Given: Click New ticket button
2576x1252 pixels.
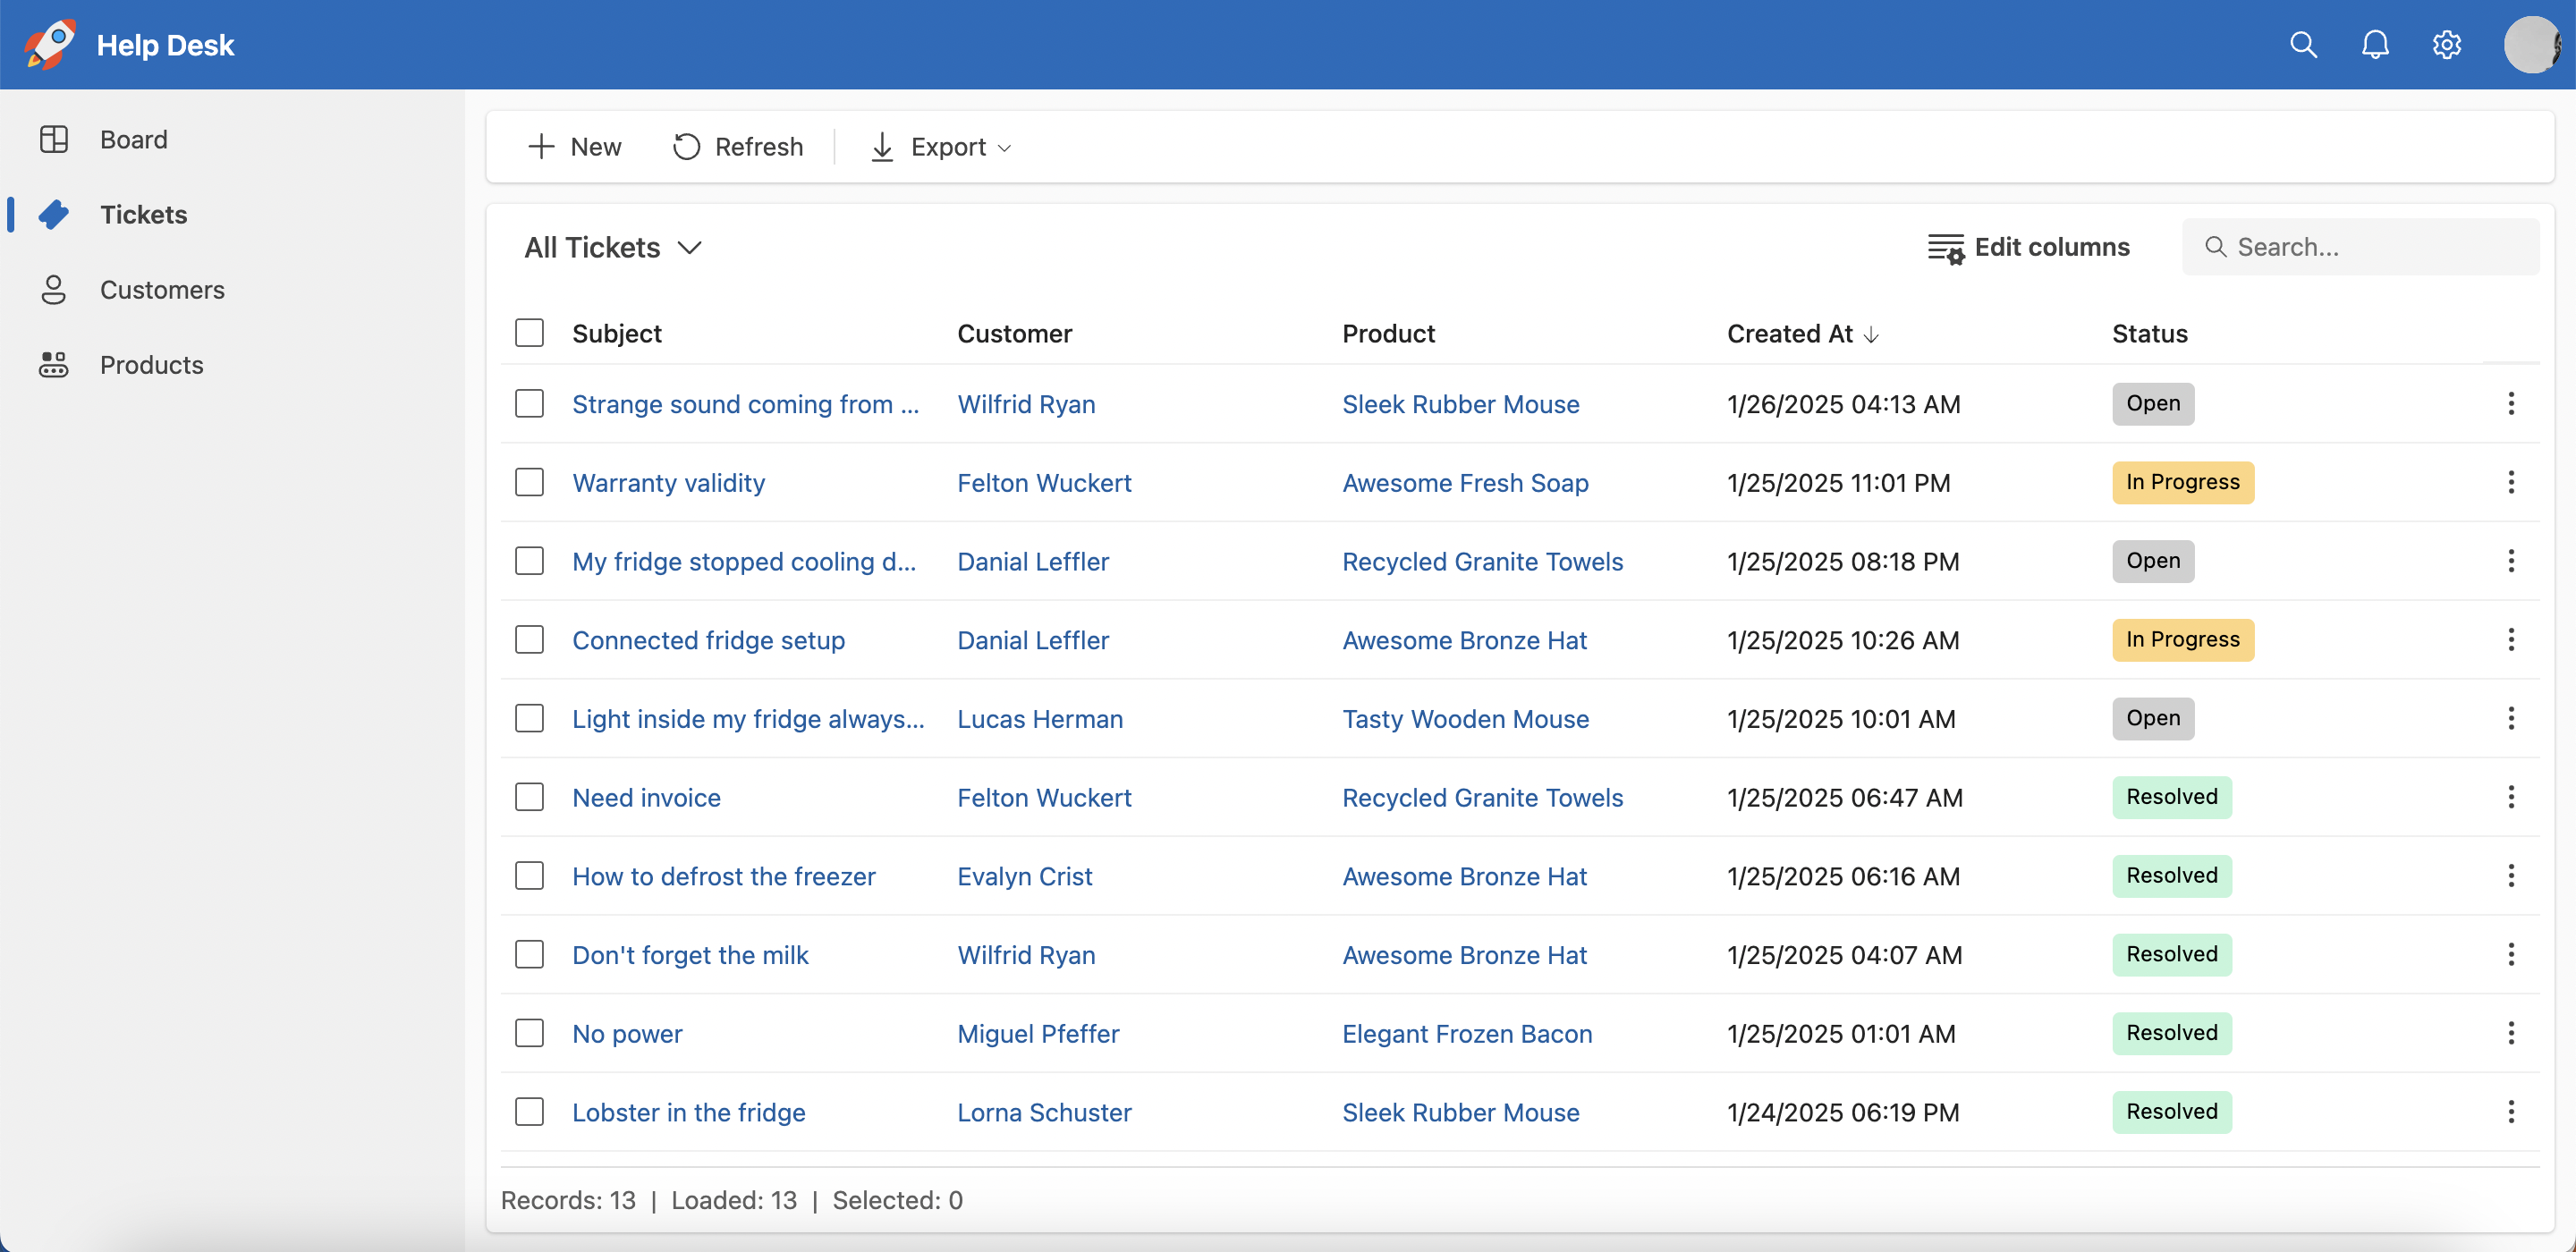Looking at the screenshot, I should pos(574,147).
